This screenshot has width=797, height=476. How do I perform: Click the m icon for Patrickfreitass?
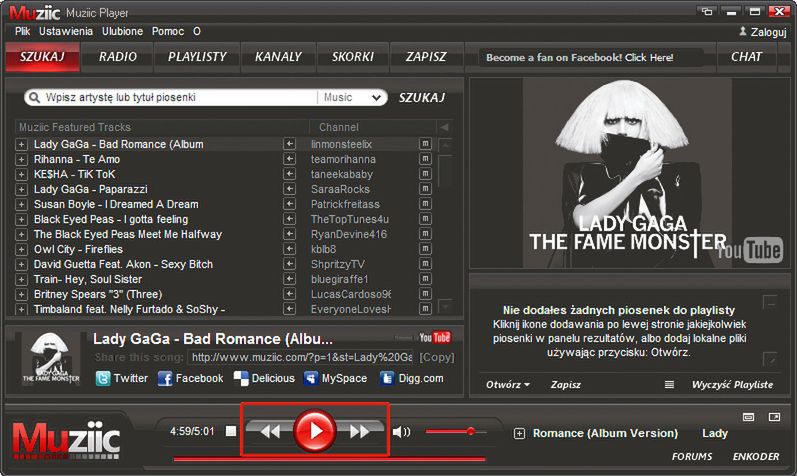425,204
